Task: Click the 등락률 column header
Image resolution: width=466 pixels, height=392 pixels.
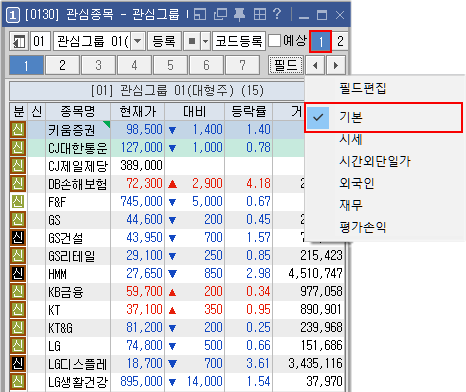Action: tap(249, 111)
